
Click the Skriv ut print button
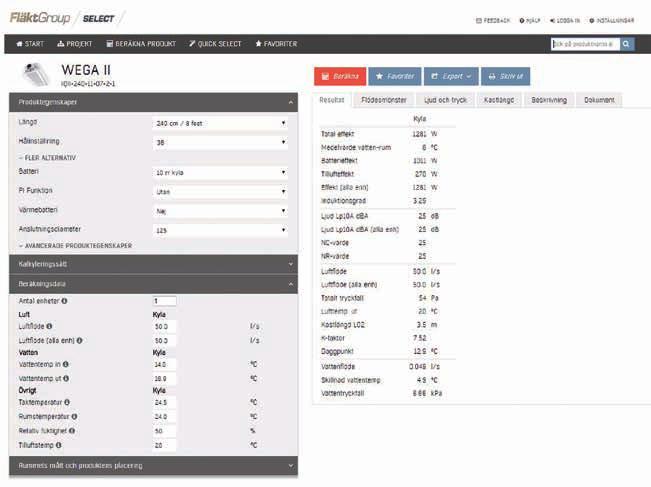(505, 76)
